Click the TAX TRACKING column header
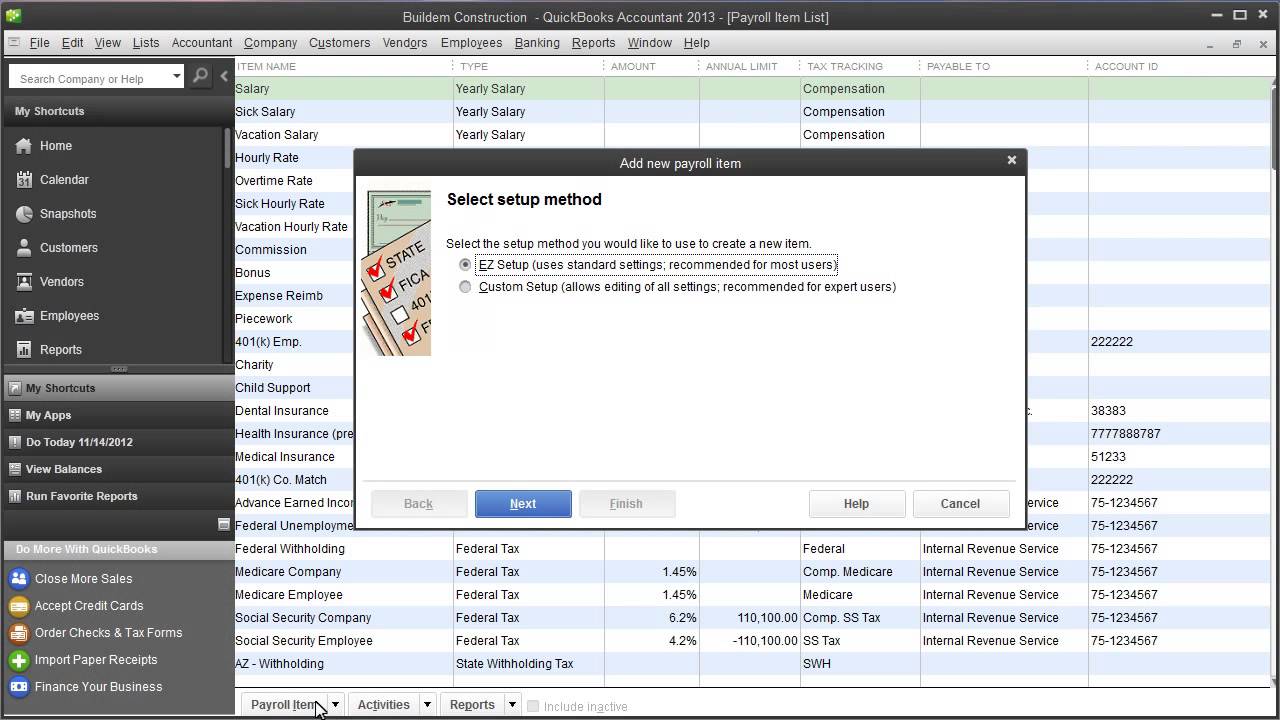 pos(859,66)
